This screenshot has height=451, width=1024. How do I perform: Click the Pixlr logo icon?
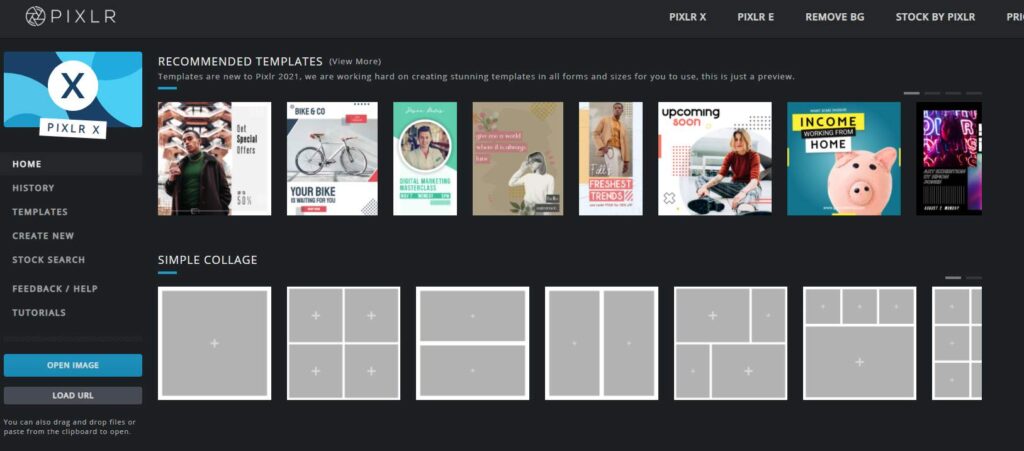click(x=35, y=16)
